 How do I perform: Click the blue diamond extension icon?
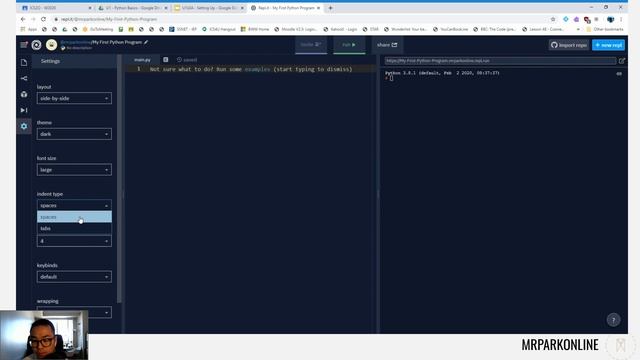(x=566, y=19)
